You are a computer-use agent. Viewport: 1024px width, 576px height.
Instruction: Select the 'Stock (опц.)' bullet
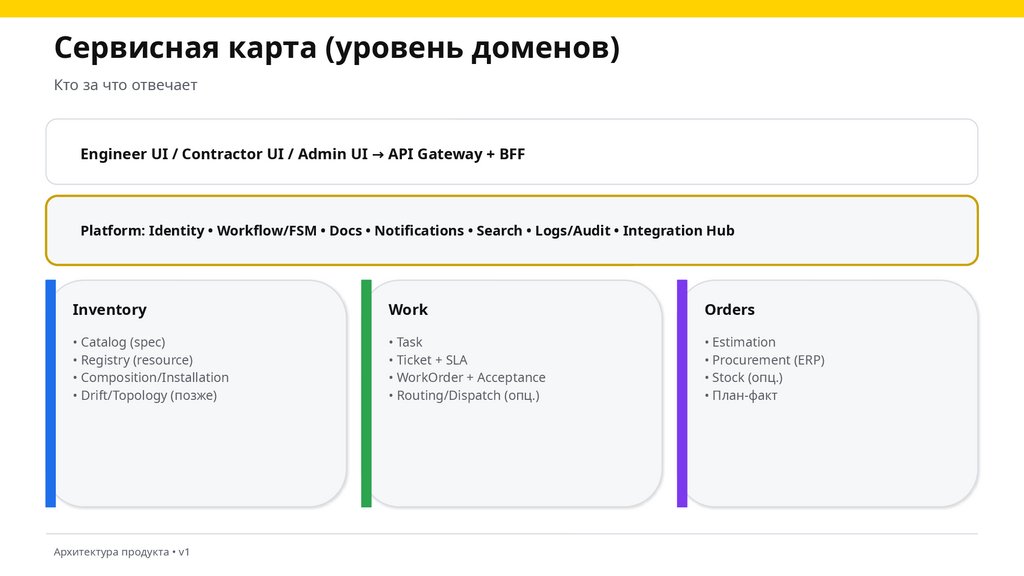pos(743,377)
